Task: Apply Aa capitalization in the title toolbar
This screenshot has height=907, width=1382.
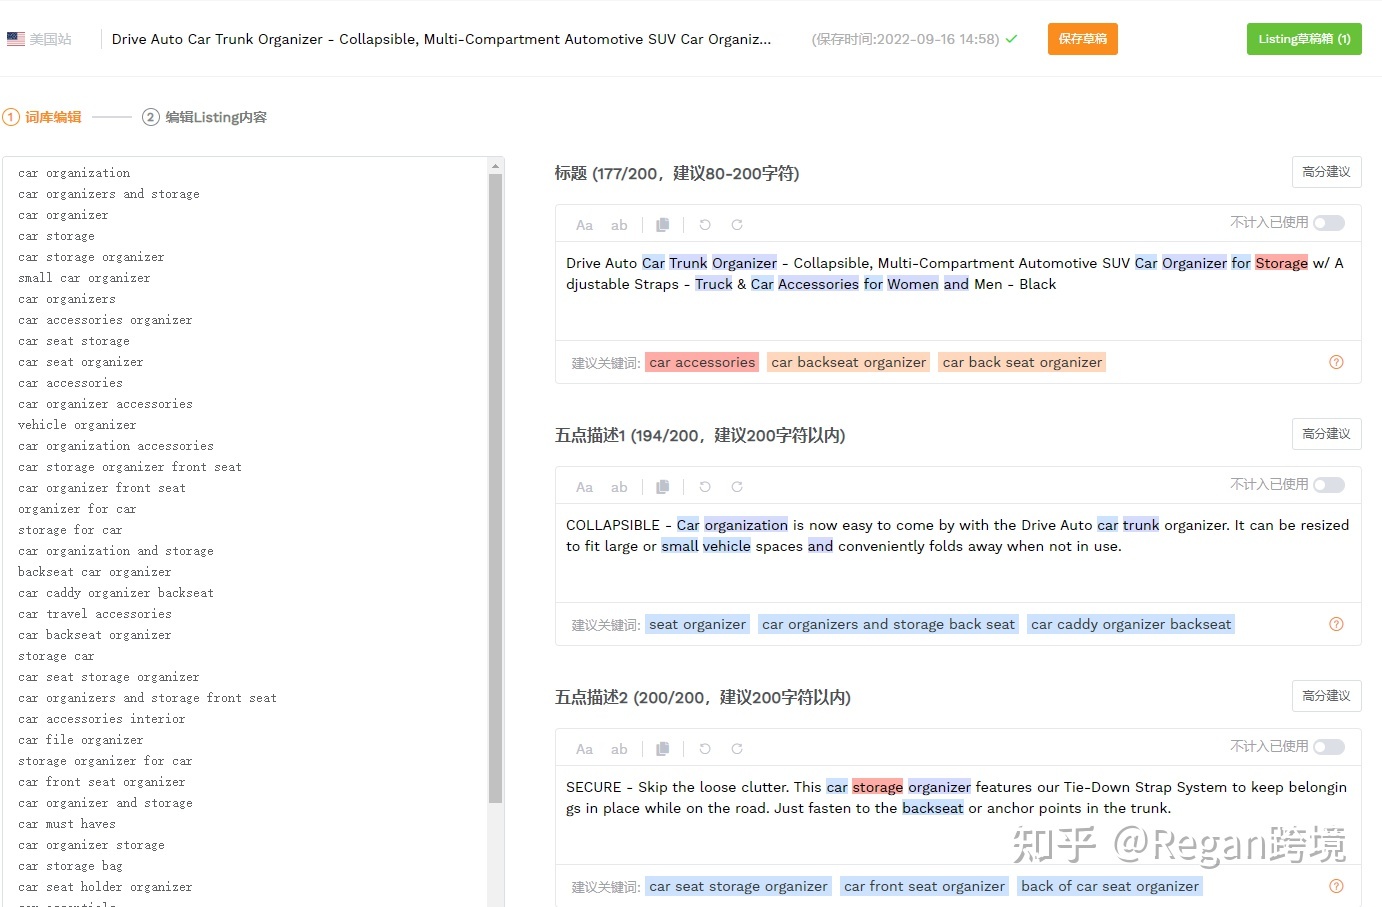Action: 585,225
